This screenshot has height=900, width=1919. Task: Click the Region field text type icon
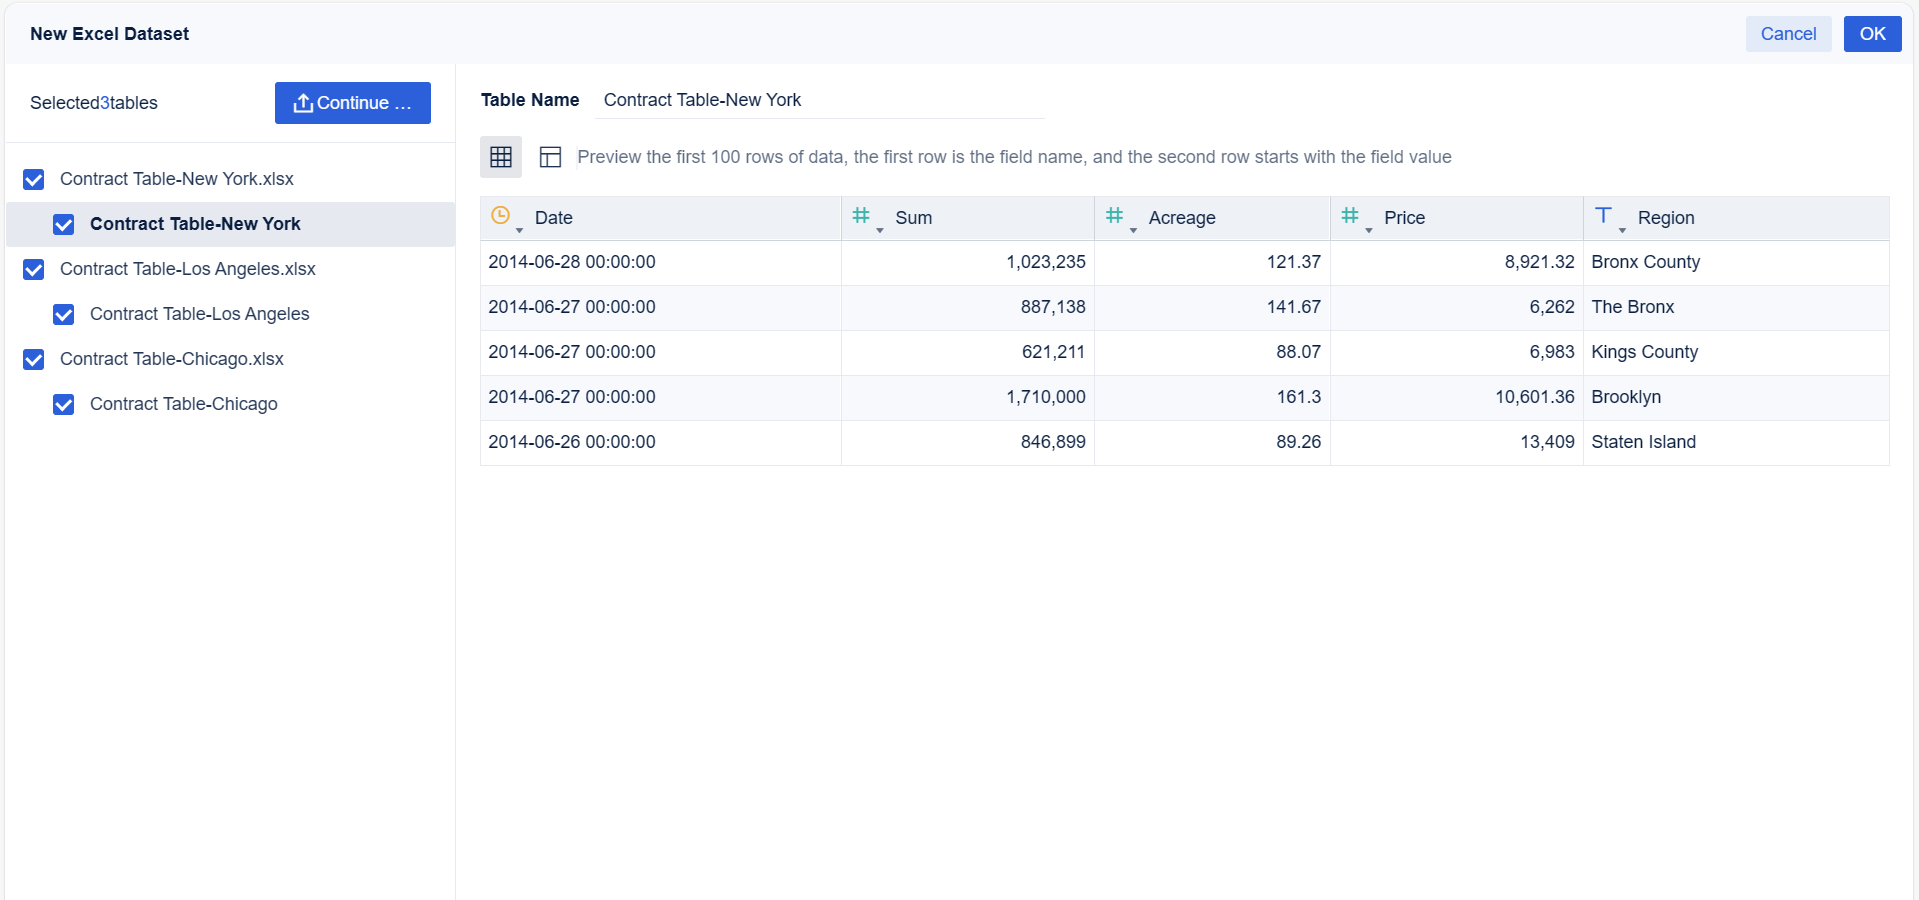tap(1603, 215)
